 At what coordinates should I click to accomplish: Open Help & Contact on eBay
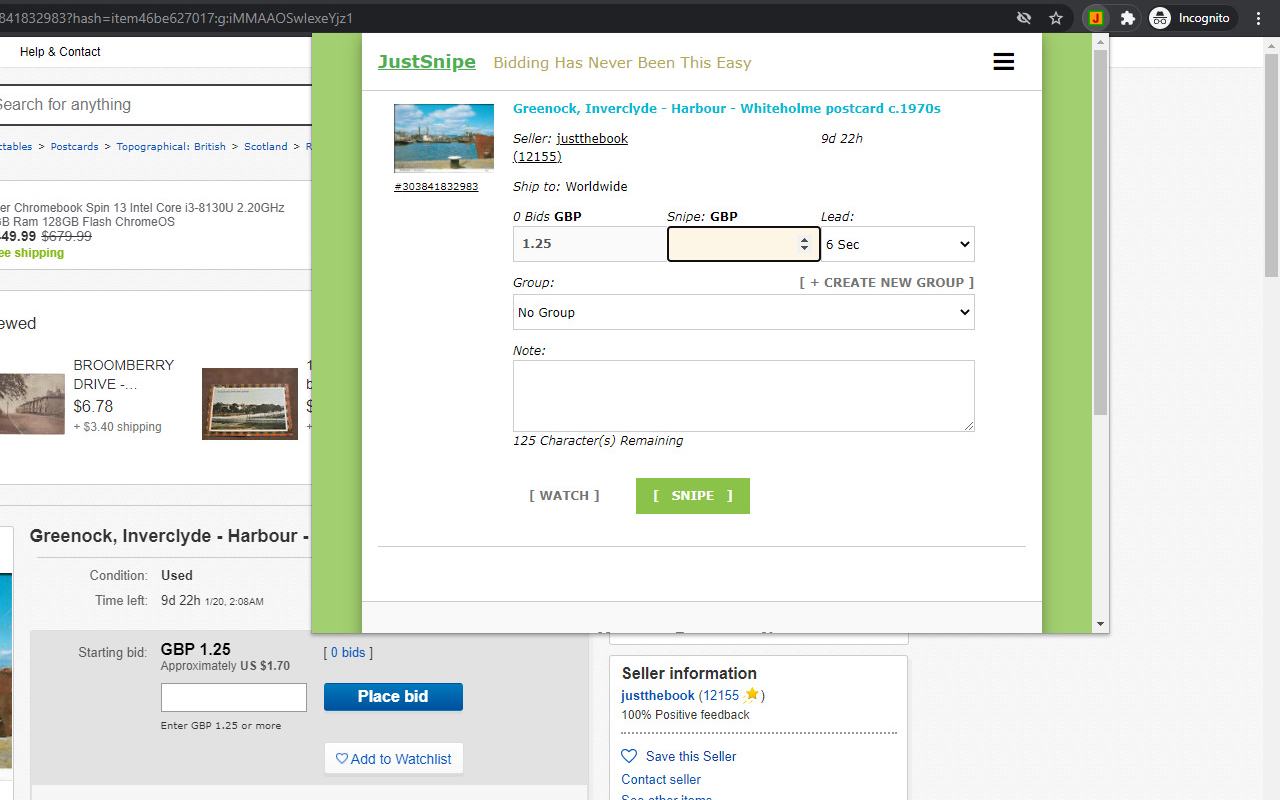(60, 52)
